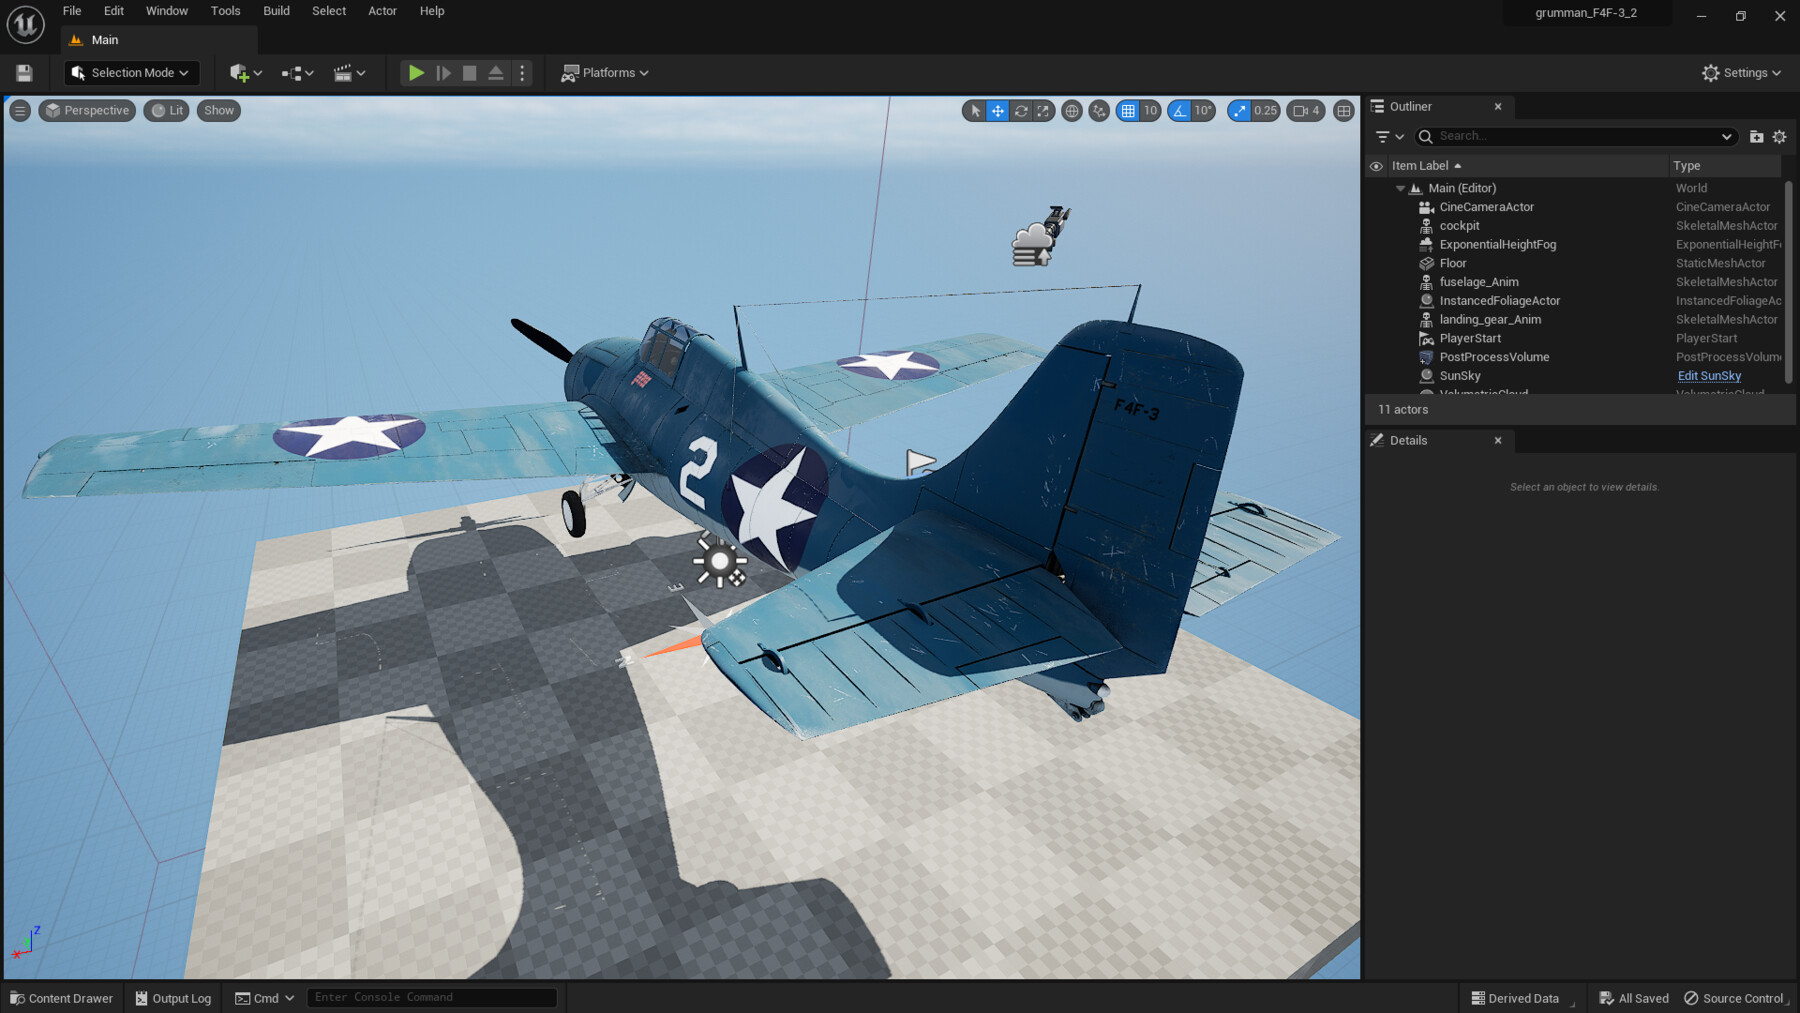Toggle world/local coordinate space globe icon

(x=1072, y=111)
